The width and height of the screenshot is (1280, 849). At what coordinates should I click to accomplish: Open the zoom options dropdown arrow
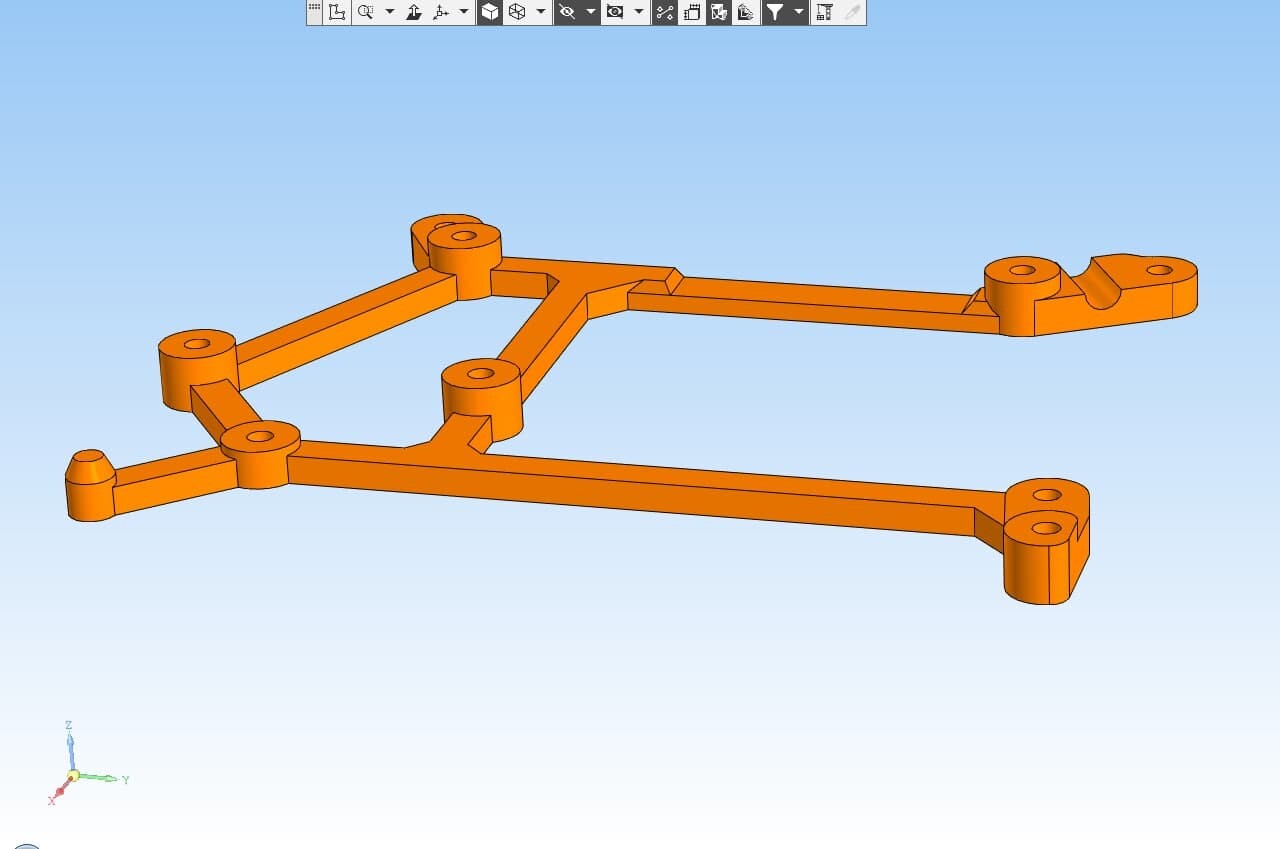[x=390, y=12]
